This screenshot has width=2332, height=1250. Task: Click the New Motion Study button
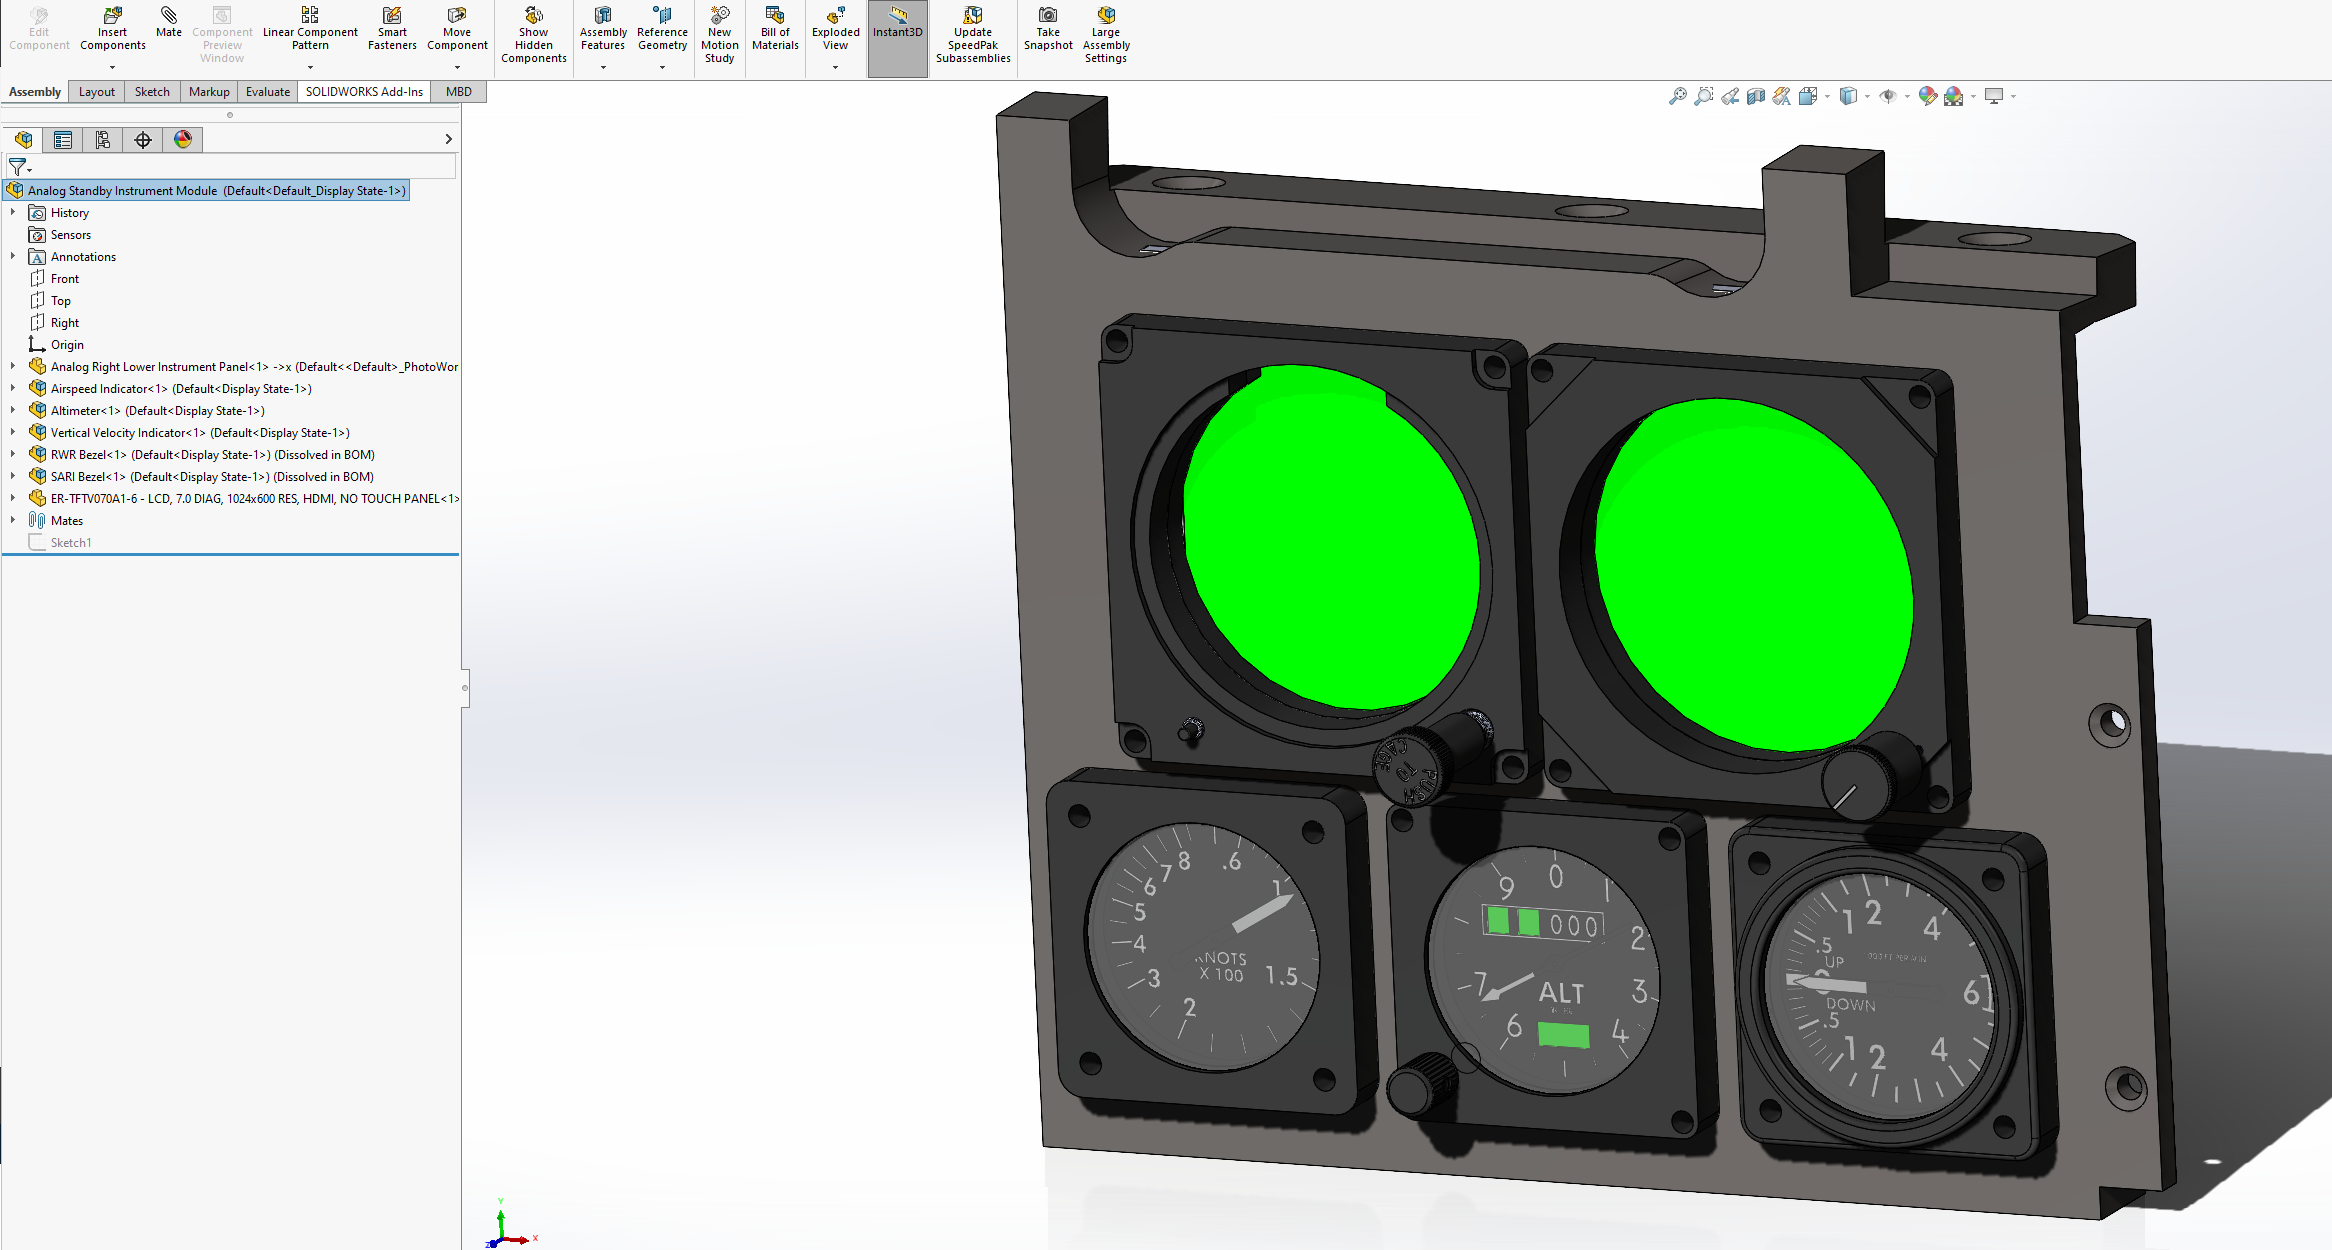click(719, 32)
